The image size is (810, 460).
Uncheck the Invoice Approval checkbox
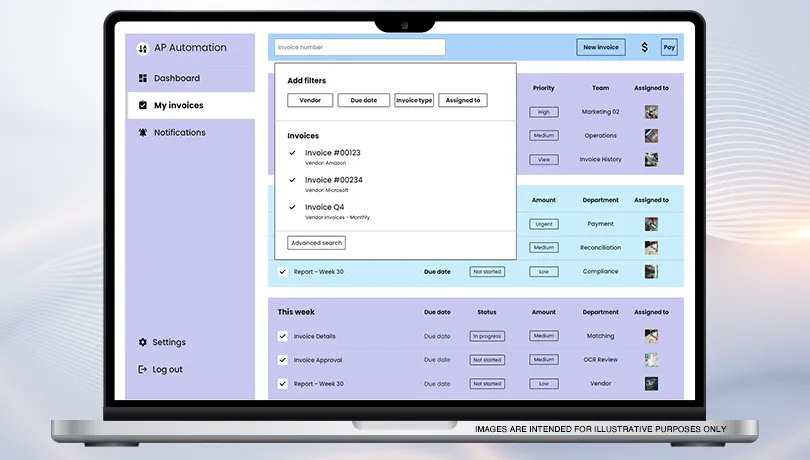click(x=283, y=360)
